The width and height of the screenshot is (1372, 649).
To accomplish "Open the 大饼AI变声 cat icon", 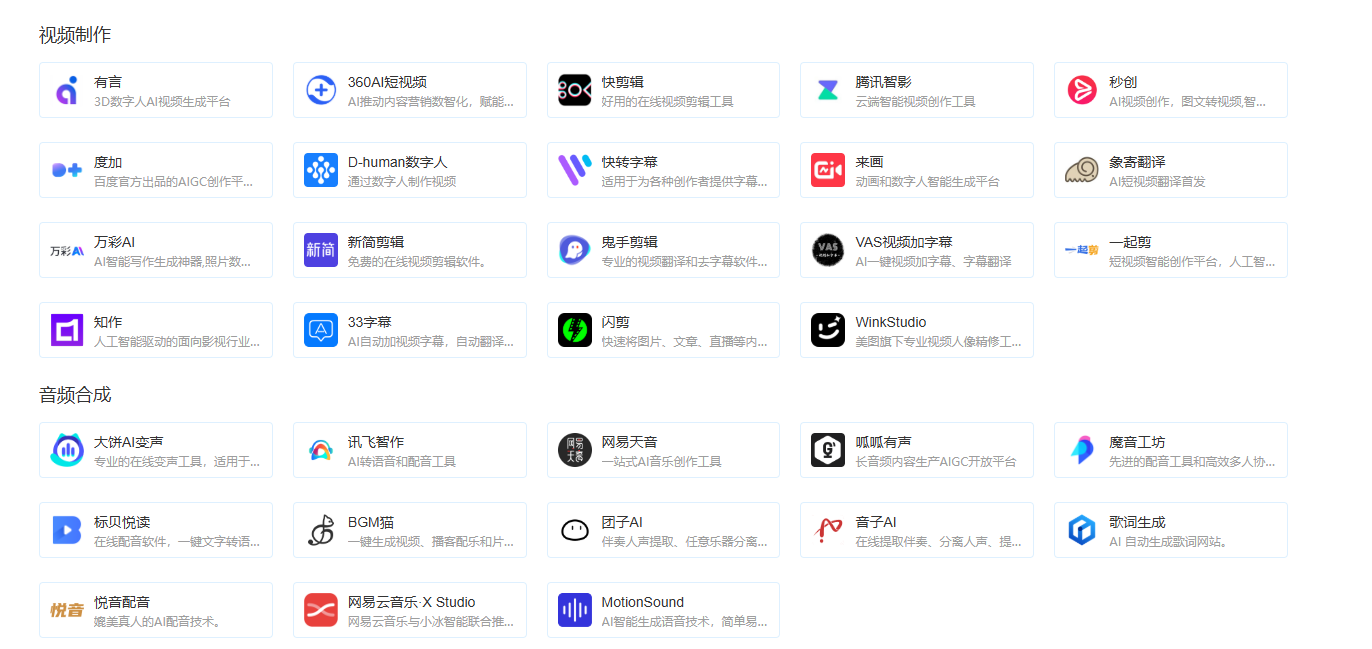I will pyautogui.click(x=67, y=450).
